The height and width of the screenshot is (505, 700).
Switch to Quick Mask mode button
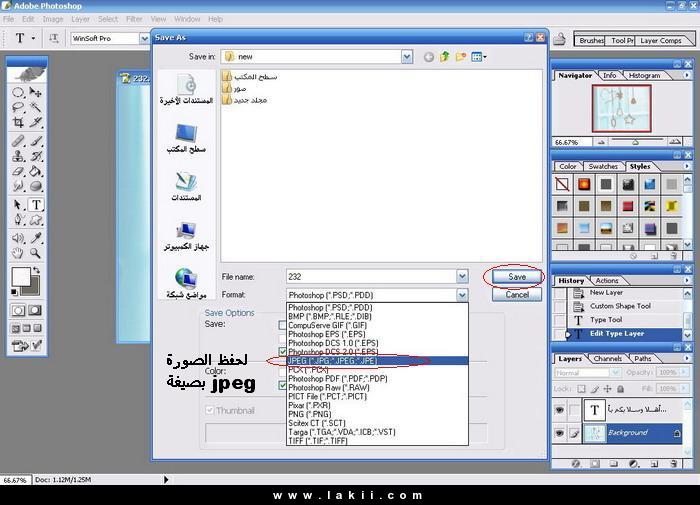[x=35, y=310]
